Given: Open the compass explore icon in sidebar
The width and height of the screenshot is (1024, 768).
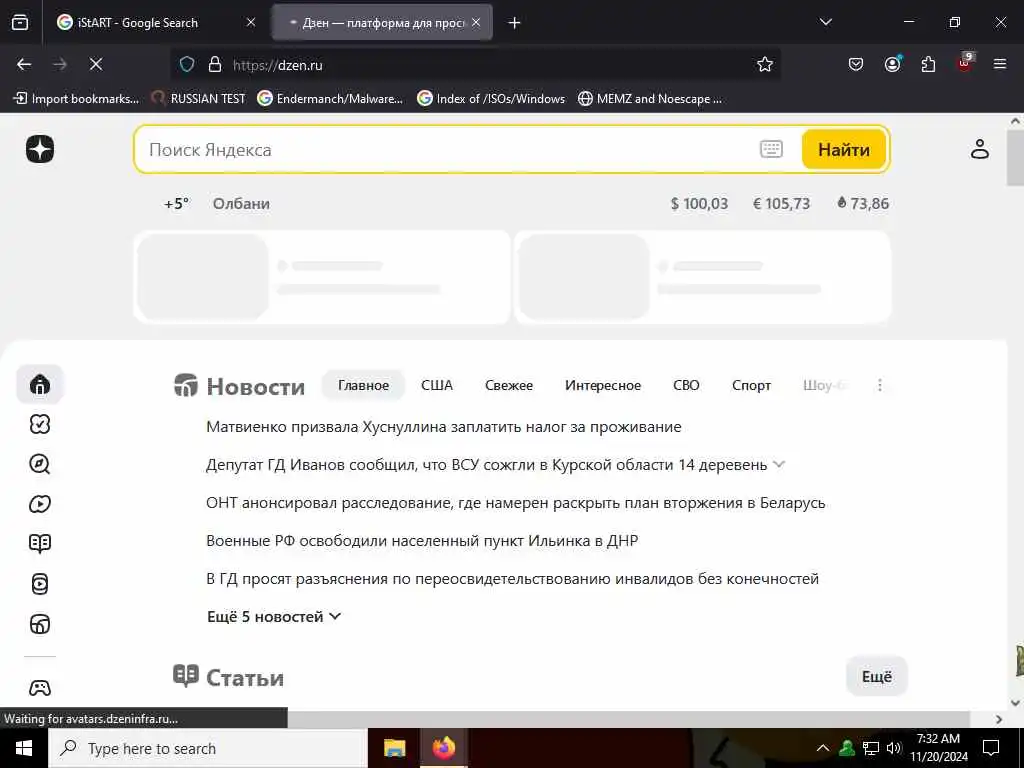Looking at the screenshot, I should (40, 464).
